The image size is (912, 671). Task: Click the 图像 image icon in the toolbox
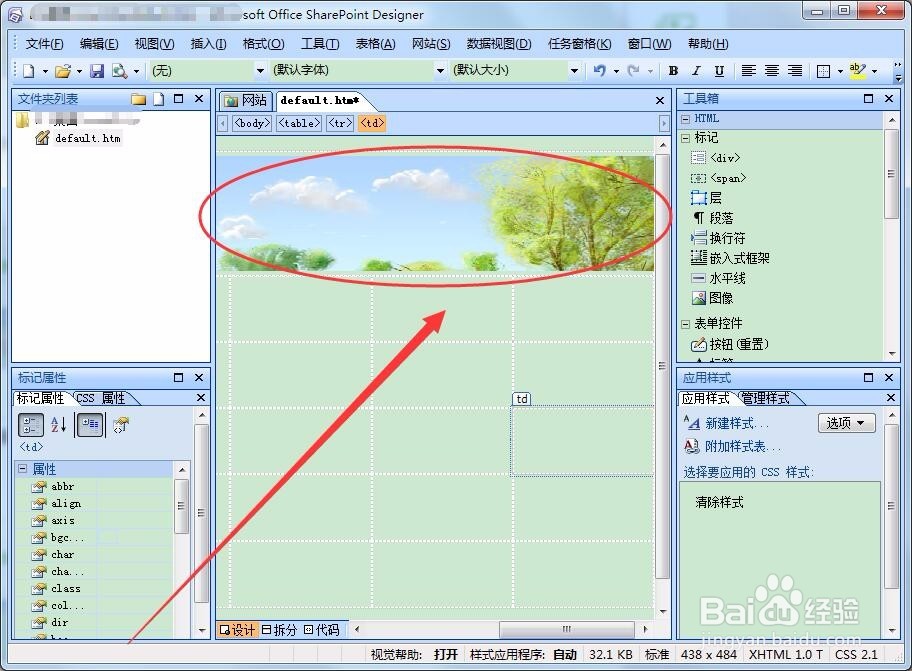pyautogui.click(x=698, y=298)
